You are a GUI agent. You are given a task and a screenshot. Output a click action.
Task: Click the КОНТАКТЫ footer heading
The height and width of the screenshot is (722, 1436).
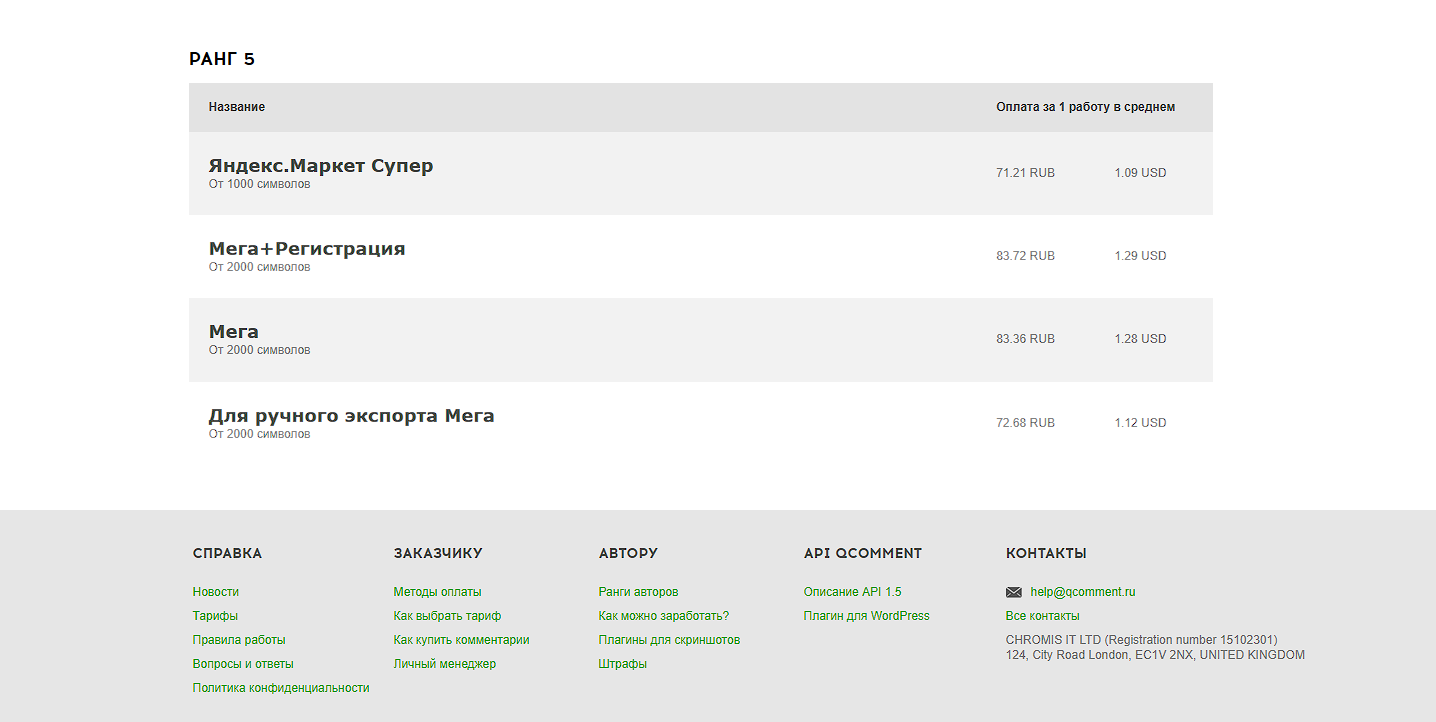[x=1046, y=553]
